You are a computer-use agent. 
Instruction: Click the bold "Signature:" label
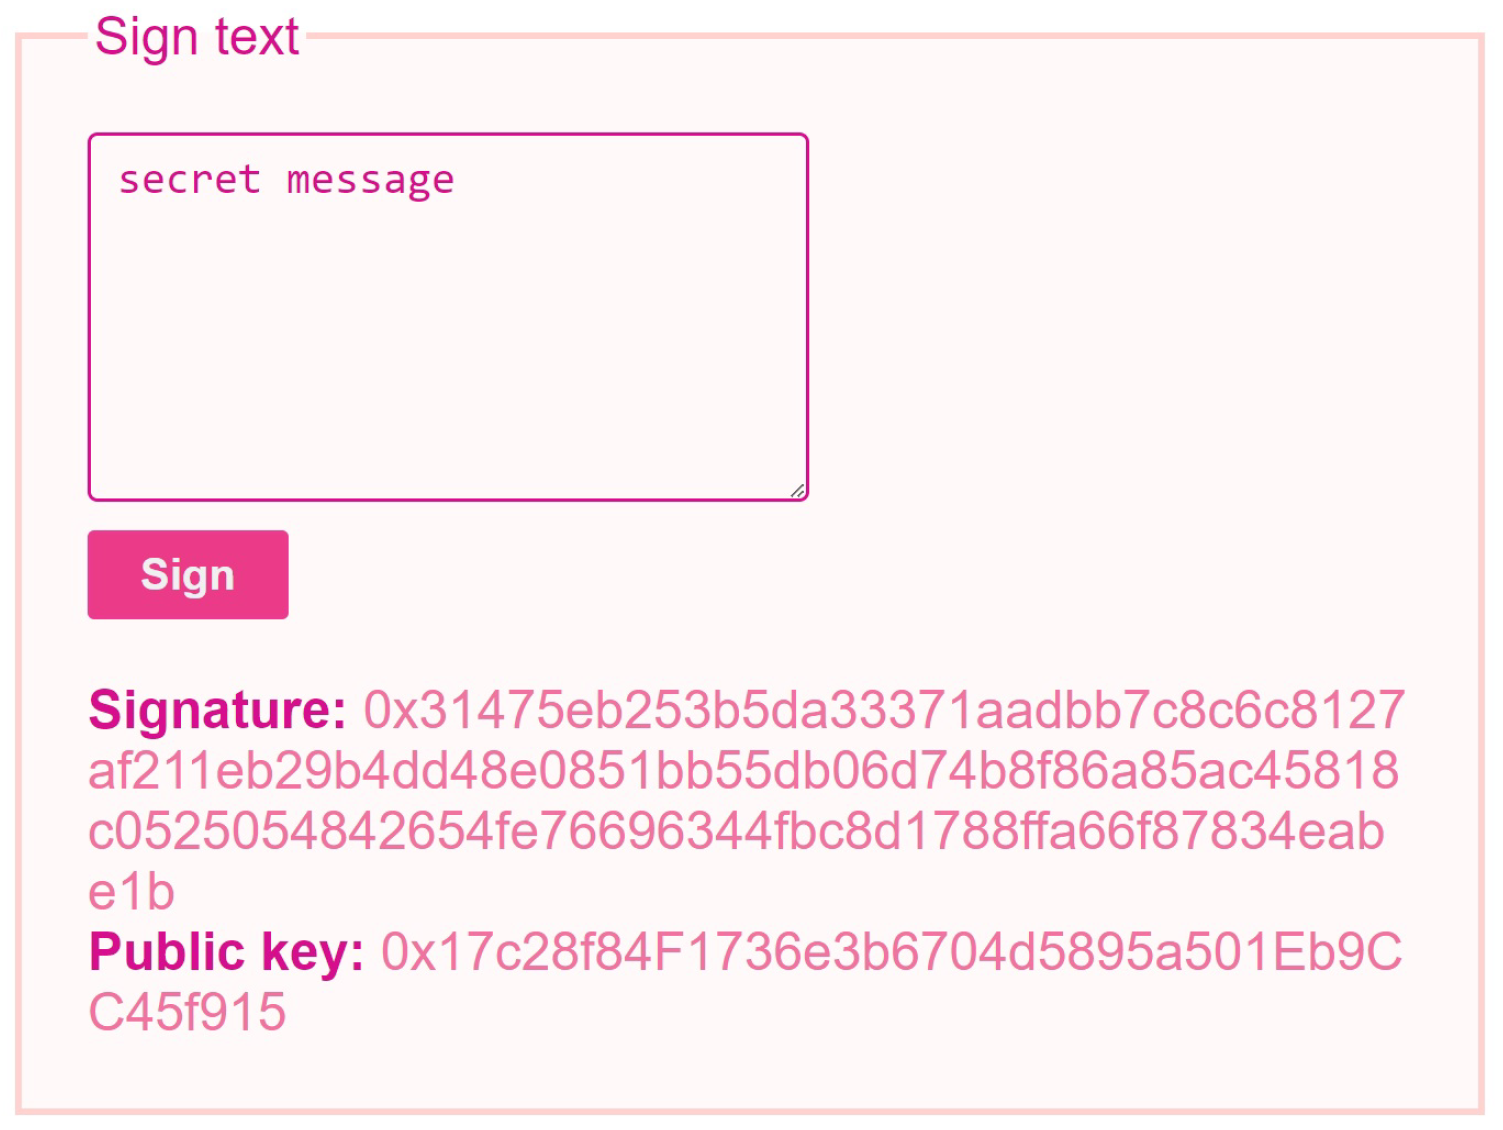tap(217, 710)
